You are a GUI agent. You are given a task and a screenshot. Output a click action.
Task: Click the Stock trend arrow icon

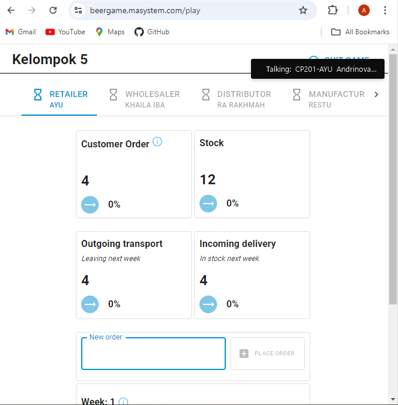[208, 203]
